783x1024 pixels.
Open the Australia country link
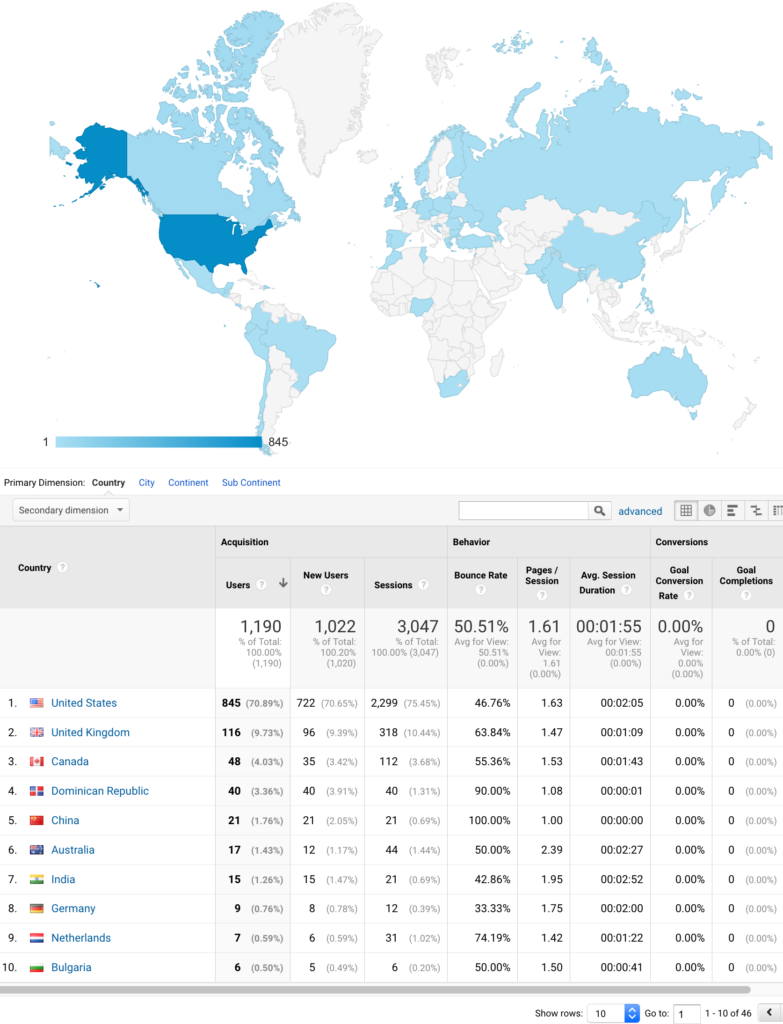[x=72, y=850]
